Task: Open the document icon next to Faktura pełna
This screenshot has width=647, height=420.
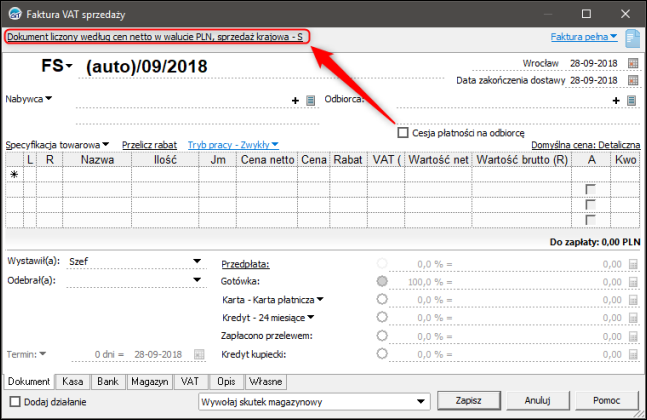Action: point(632,38)
